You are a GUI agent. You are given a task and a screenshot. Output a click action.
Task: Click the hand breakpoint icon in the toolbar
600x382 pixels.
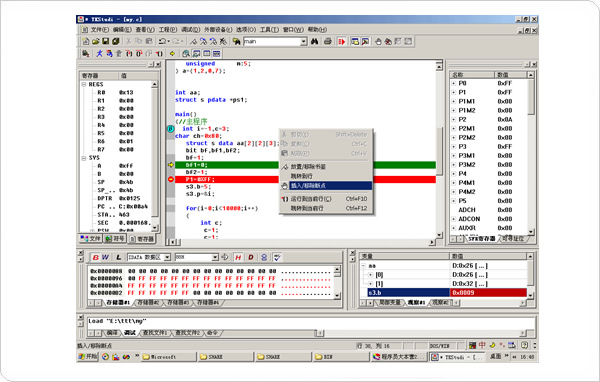378,41
